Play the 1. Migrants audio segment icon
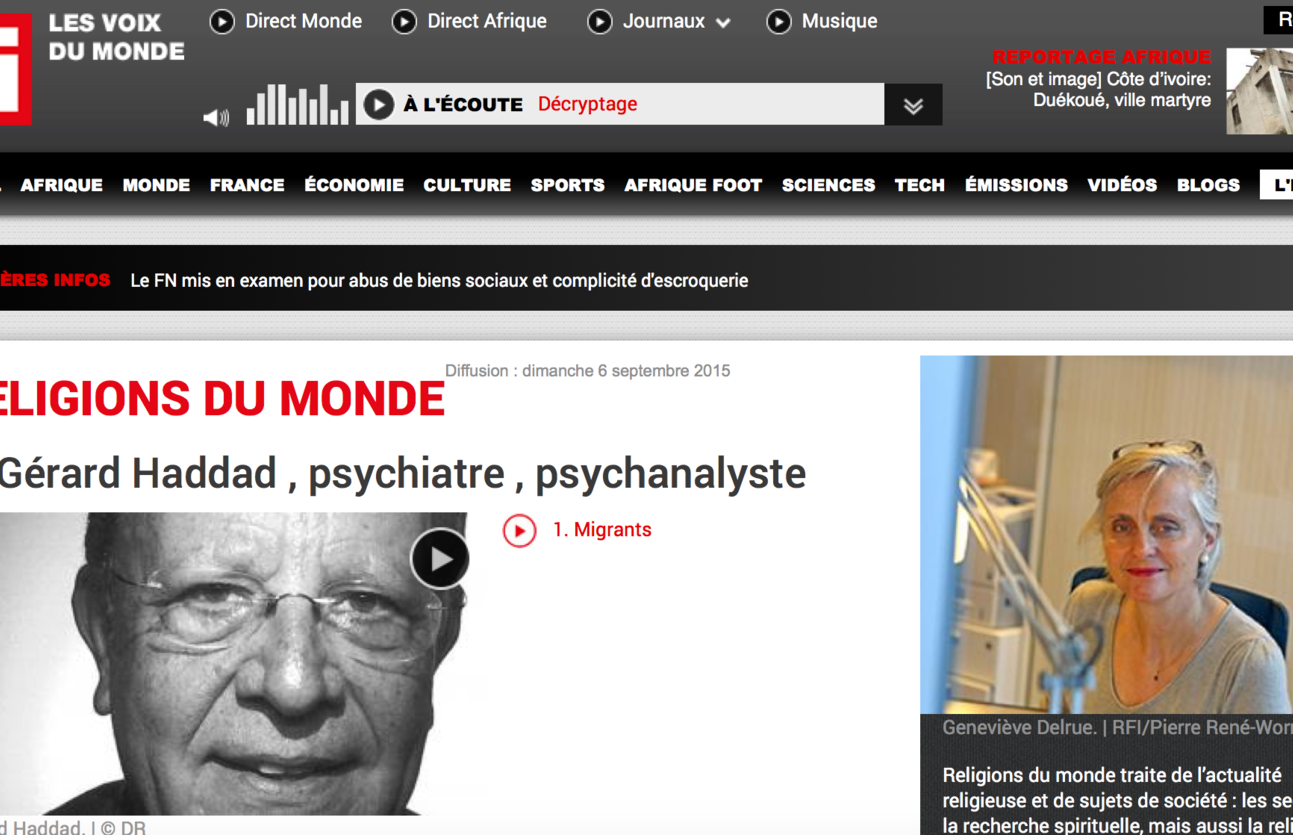 [519, 530]
